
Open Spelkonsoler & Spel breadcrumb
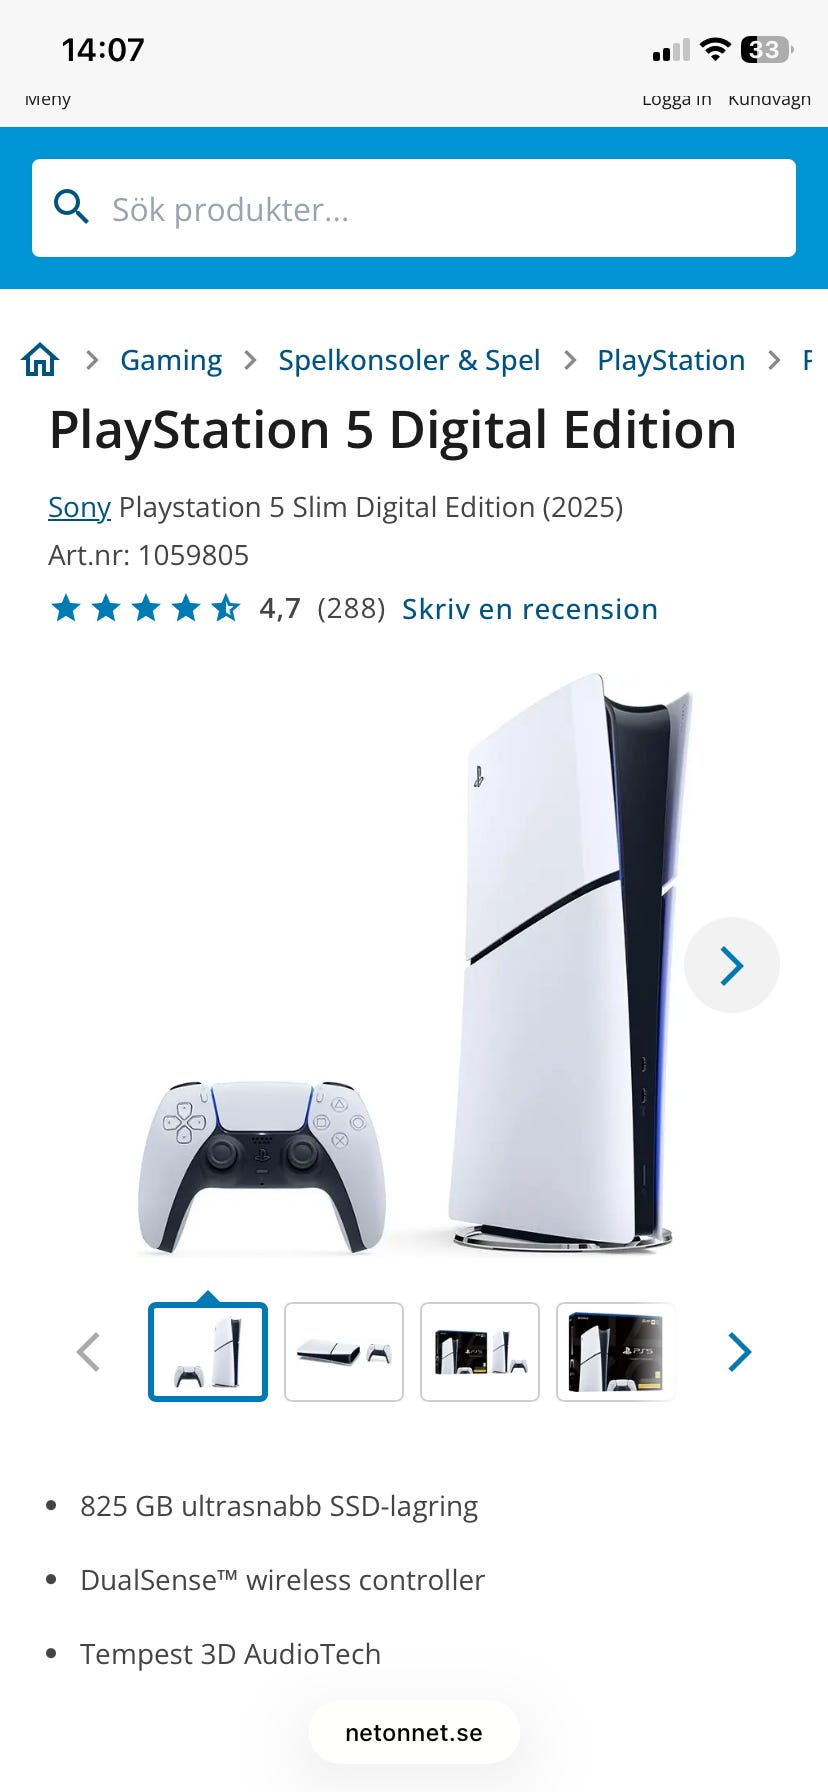coord(409,360)
